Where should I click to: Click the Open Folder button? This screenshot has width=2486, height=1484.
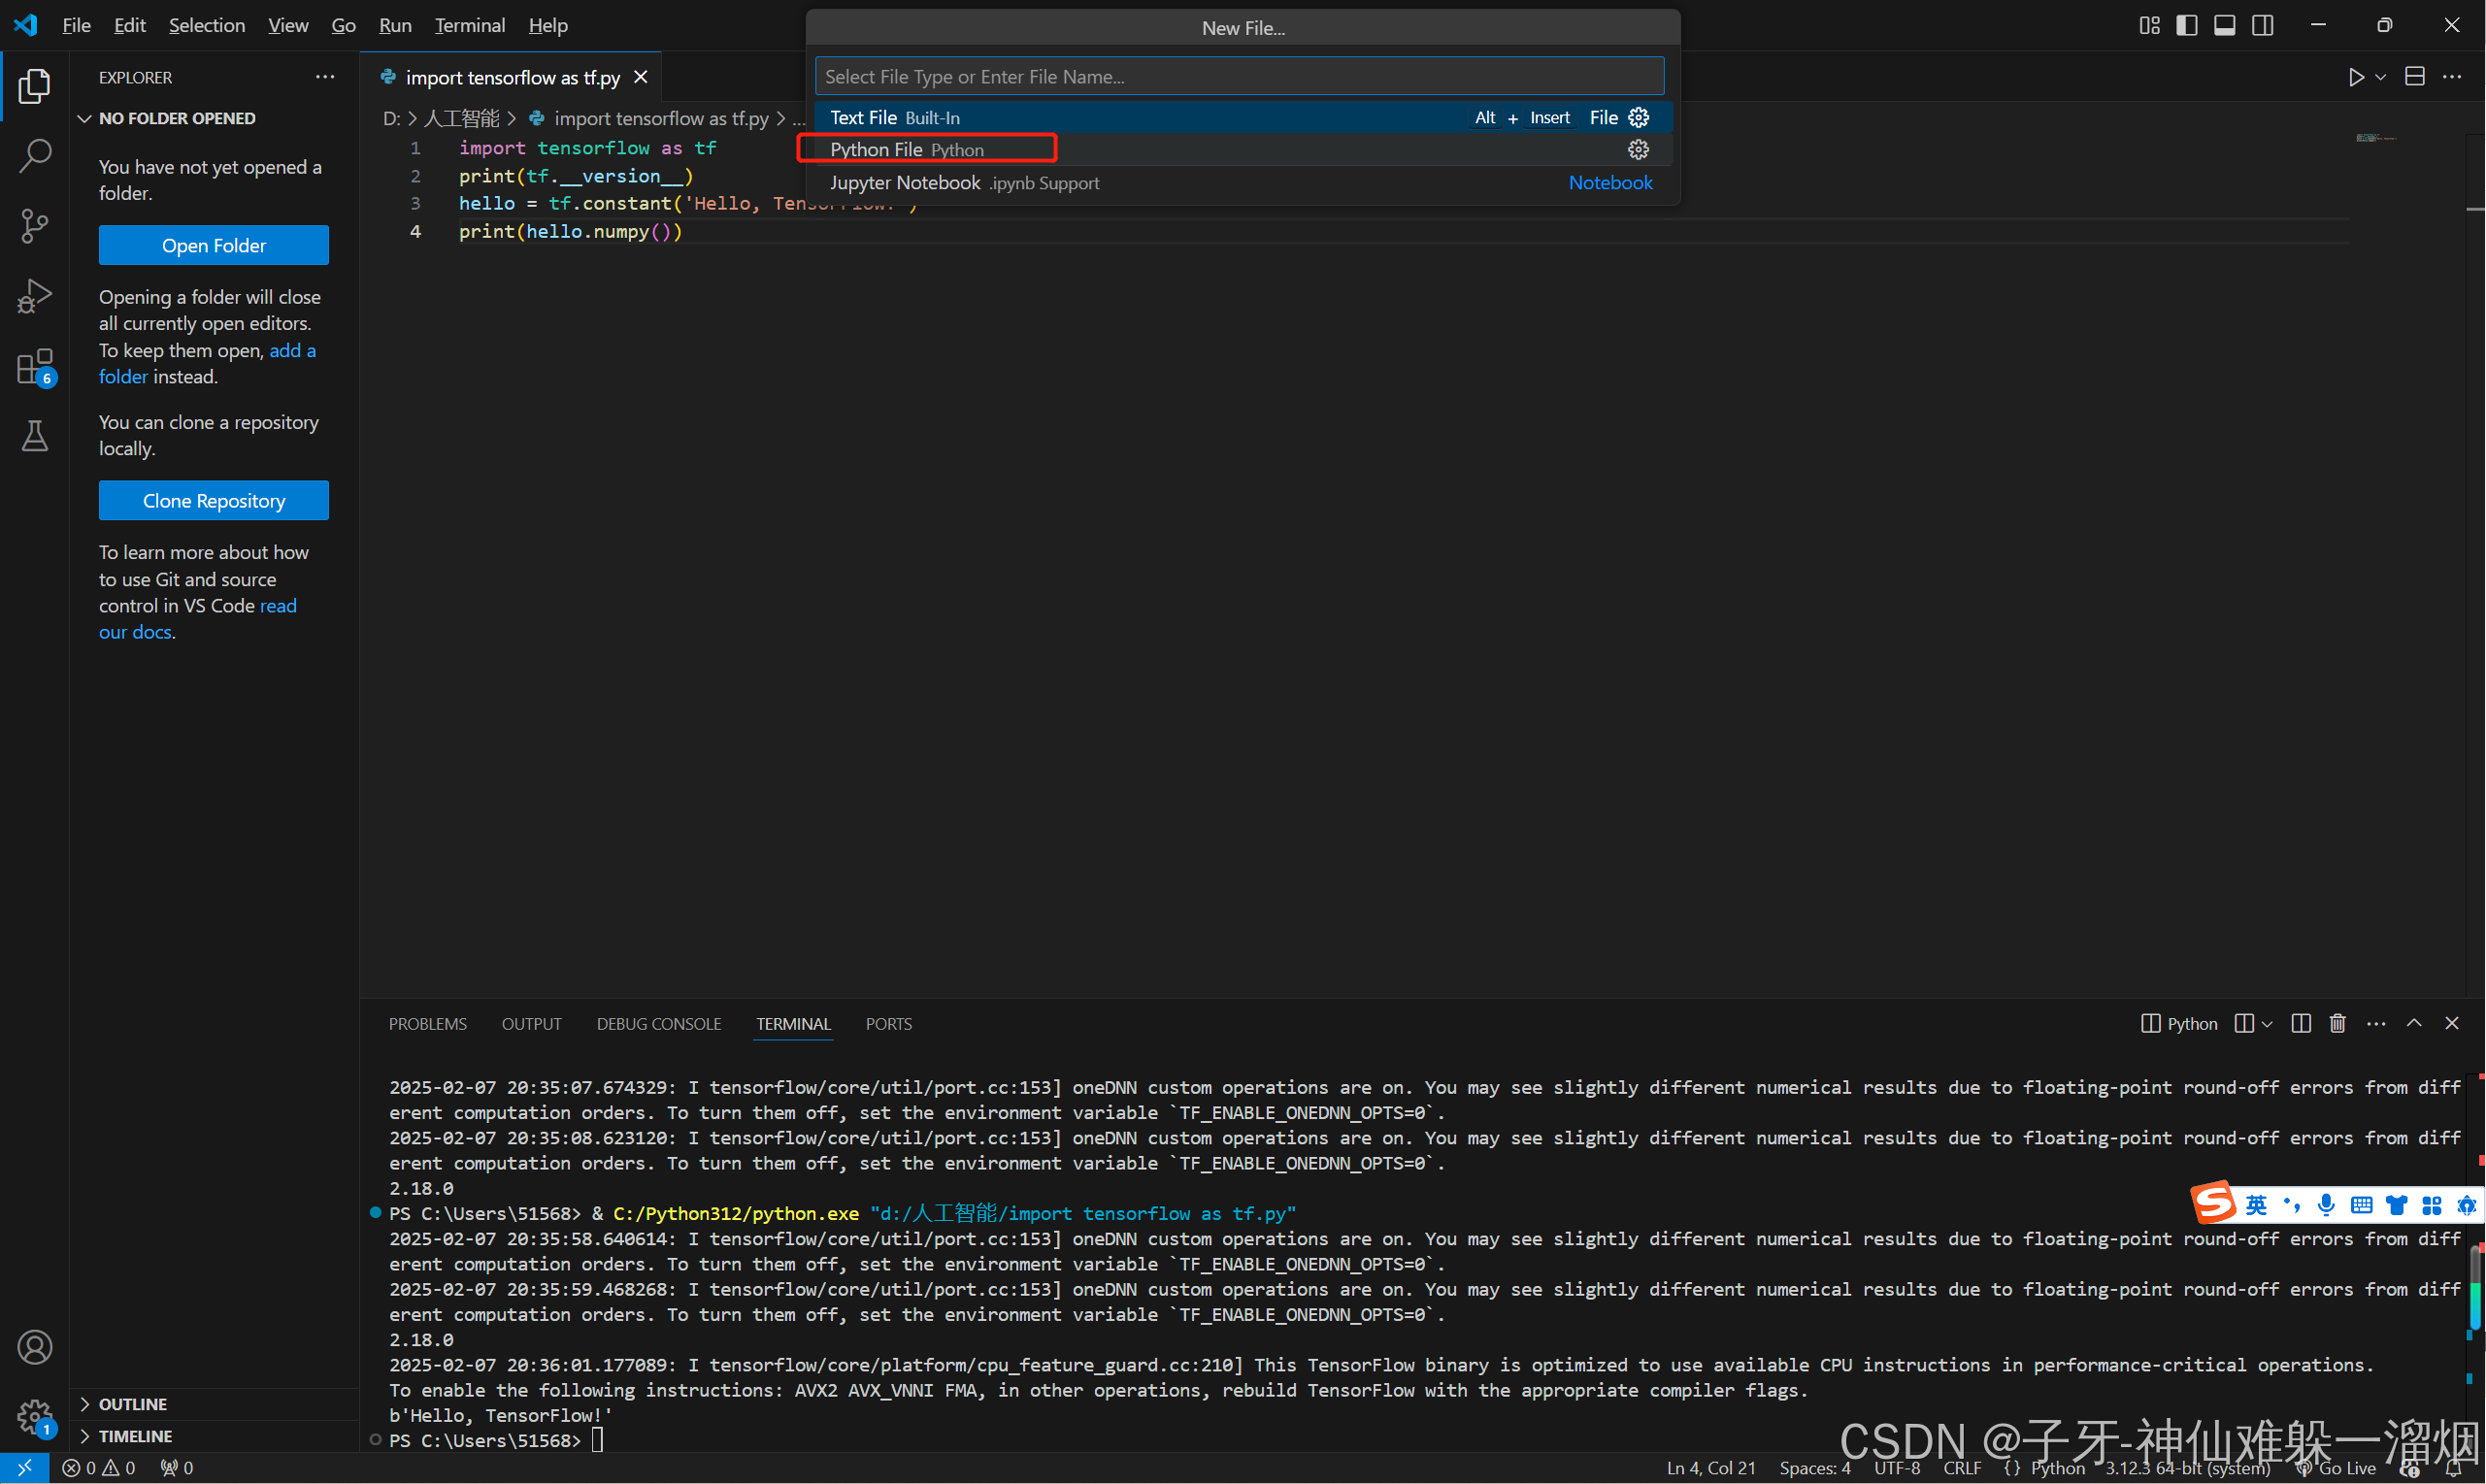coord(213,245)
